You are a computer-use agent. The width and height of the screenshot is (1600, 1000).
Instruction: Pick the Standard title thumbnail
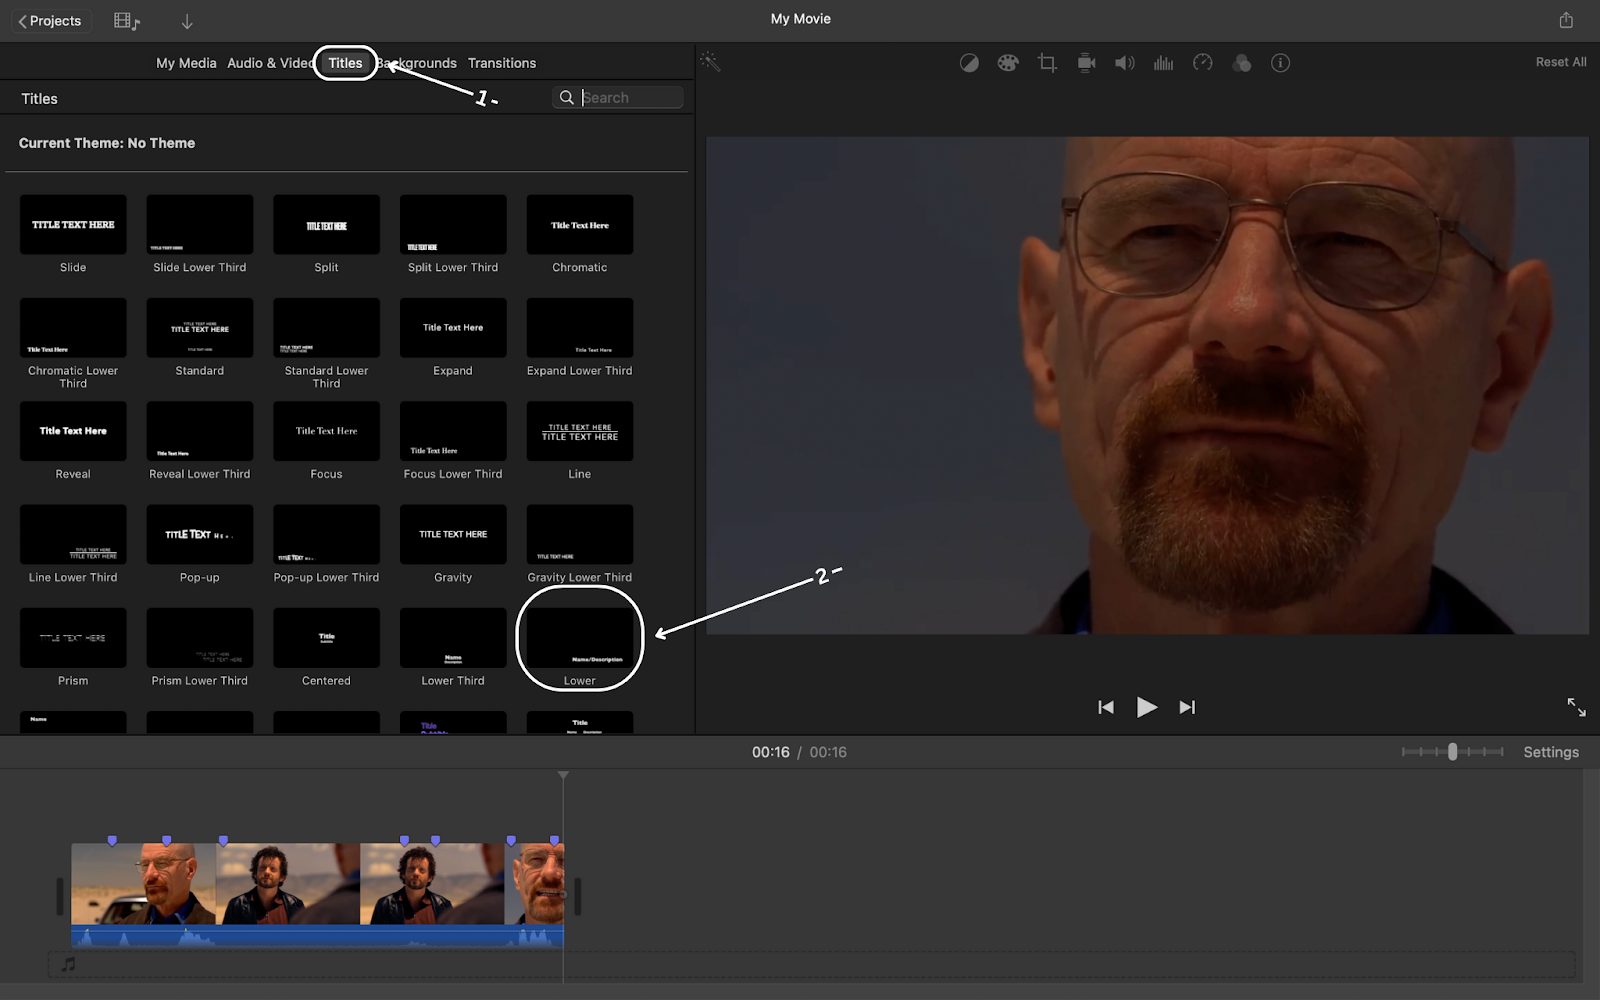pos(200,328)
